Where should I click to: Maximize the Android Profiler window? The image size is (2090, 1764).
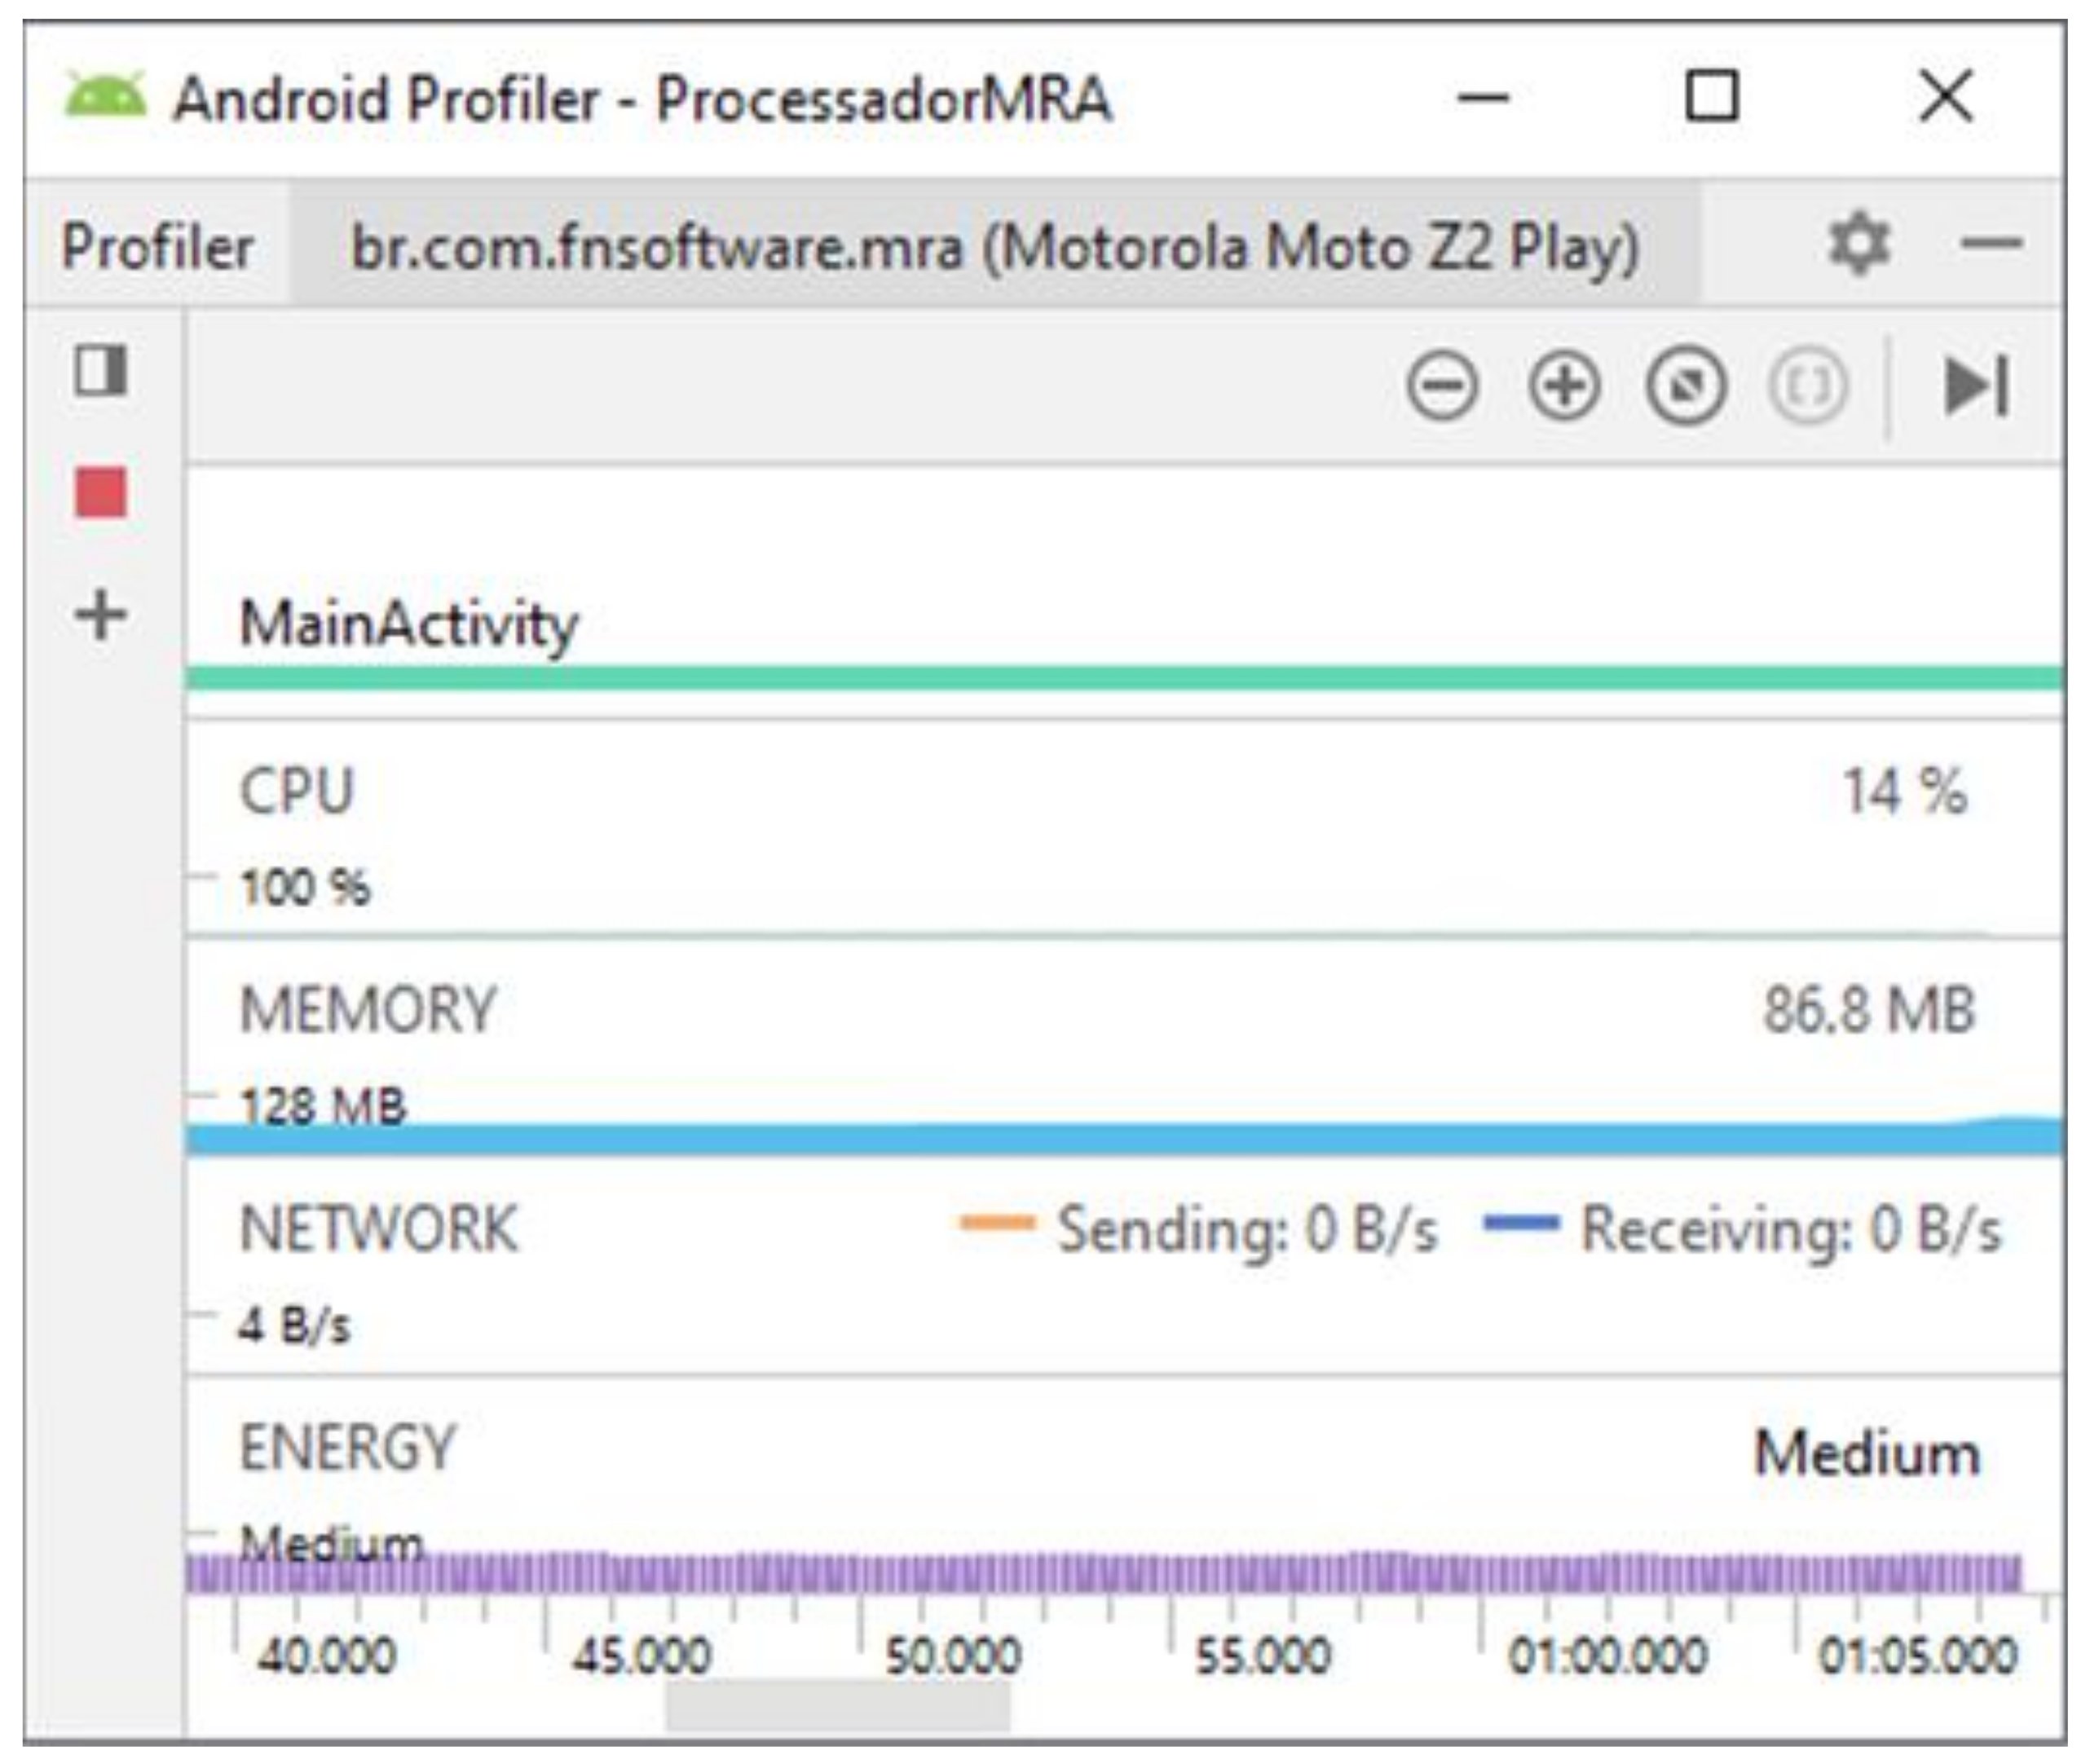pos(1711,97)
